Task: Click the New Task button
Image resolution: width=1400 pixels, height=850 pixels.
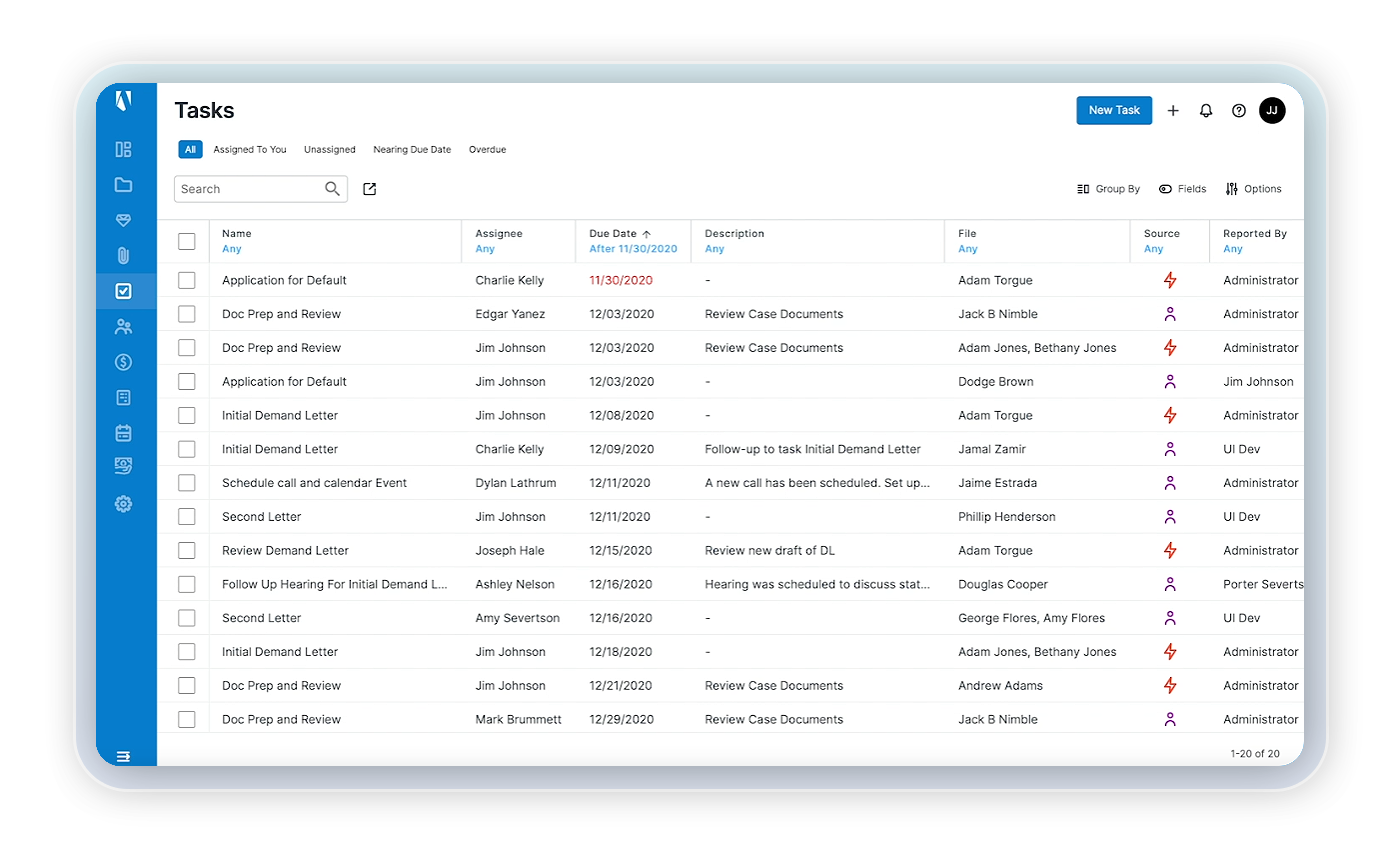Action: click(1114, 111)
